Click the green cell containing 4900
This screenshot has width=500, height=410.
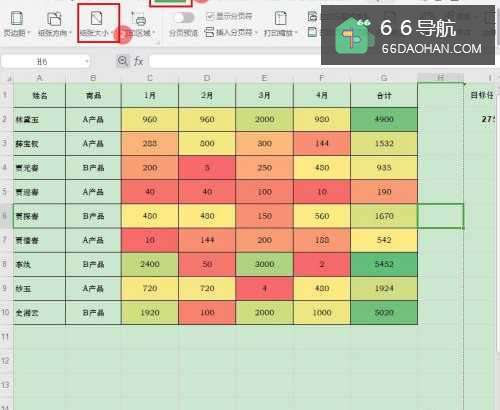[384, 119]
